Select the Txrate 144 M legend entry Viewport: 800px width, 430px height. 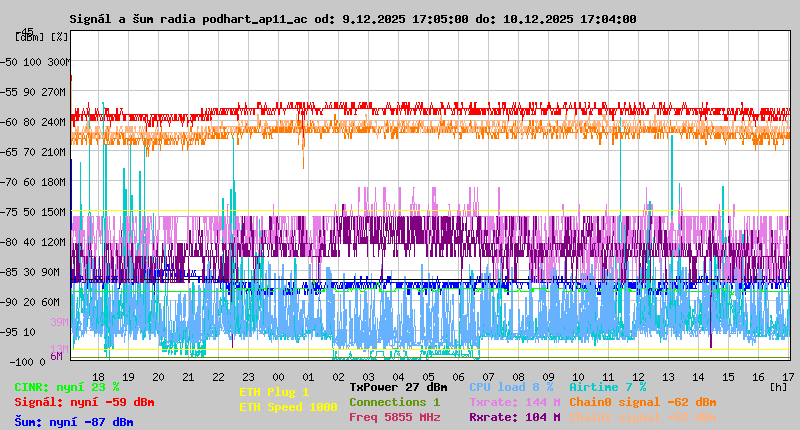tap(514, 402)
